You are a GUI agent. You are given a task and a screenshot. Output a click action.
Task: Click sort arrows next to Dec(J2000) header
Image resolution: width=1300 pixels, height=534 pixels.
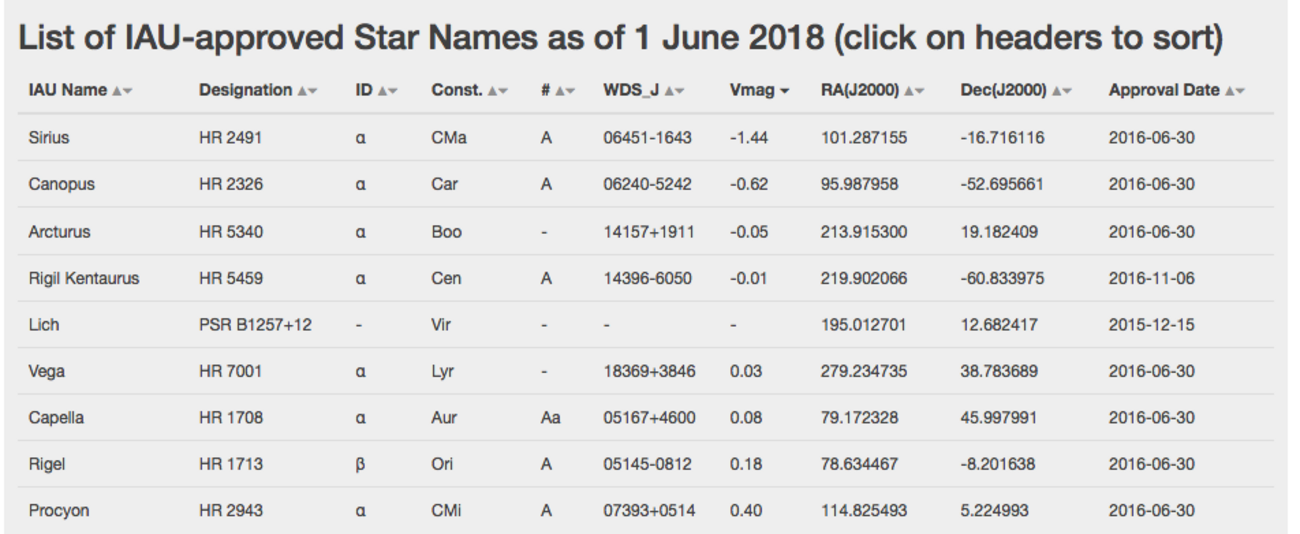(x=1061, y=91)
